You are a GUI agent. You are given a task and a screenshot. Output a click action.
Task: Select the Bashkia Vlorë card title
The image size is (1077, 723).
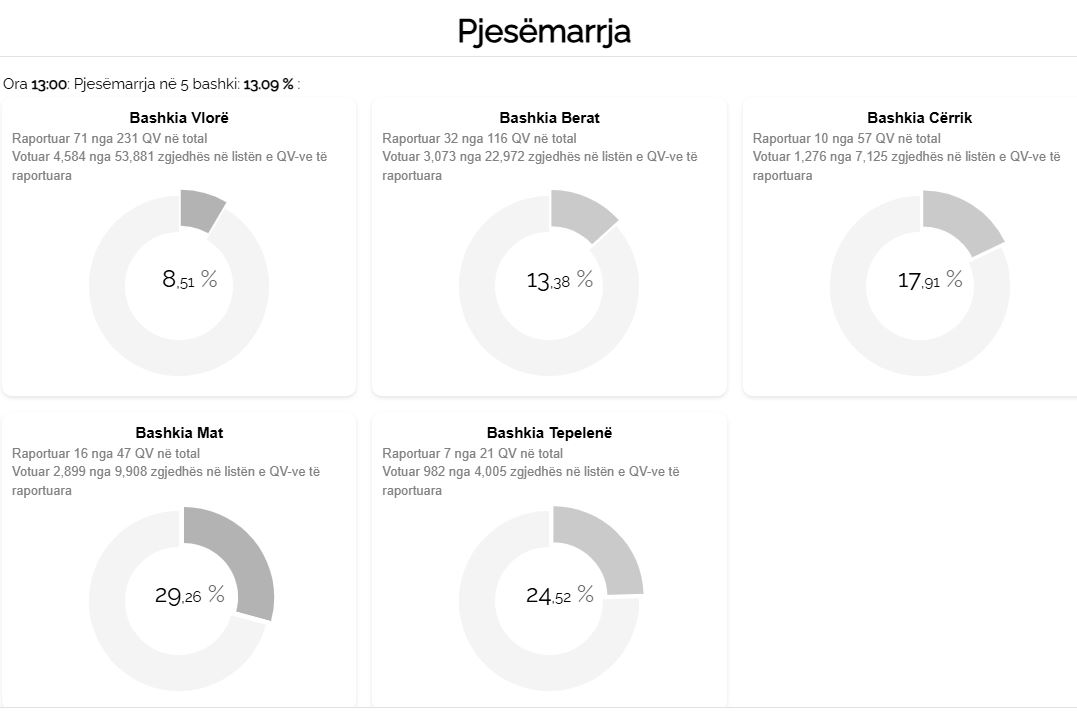(179, 118)
